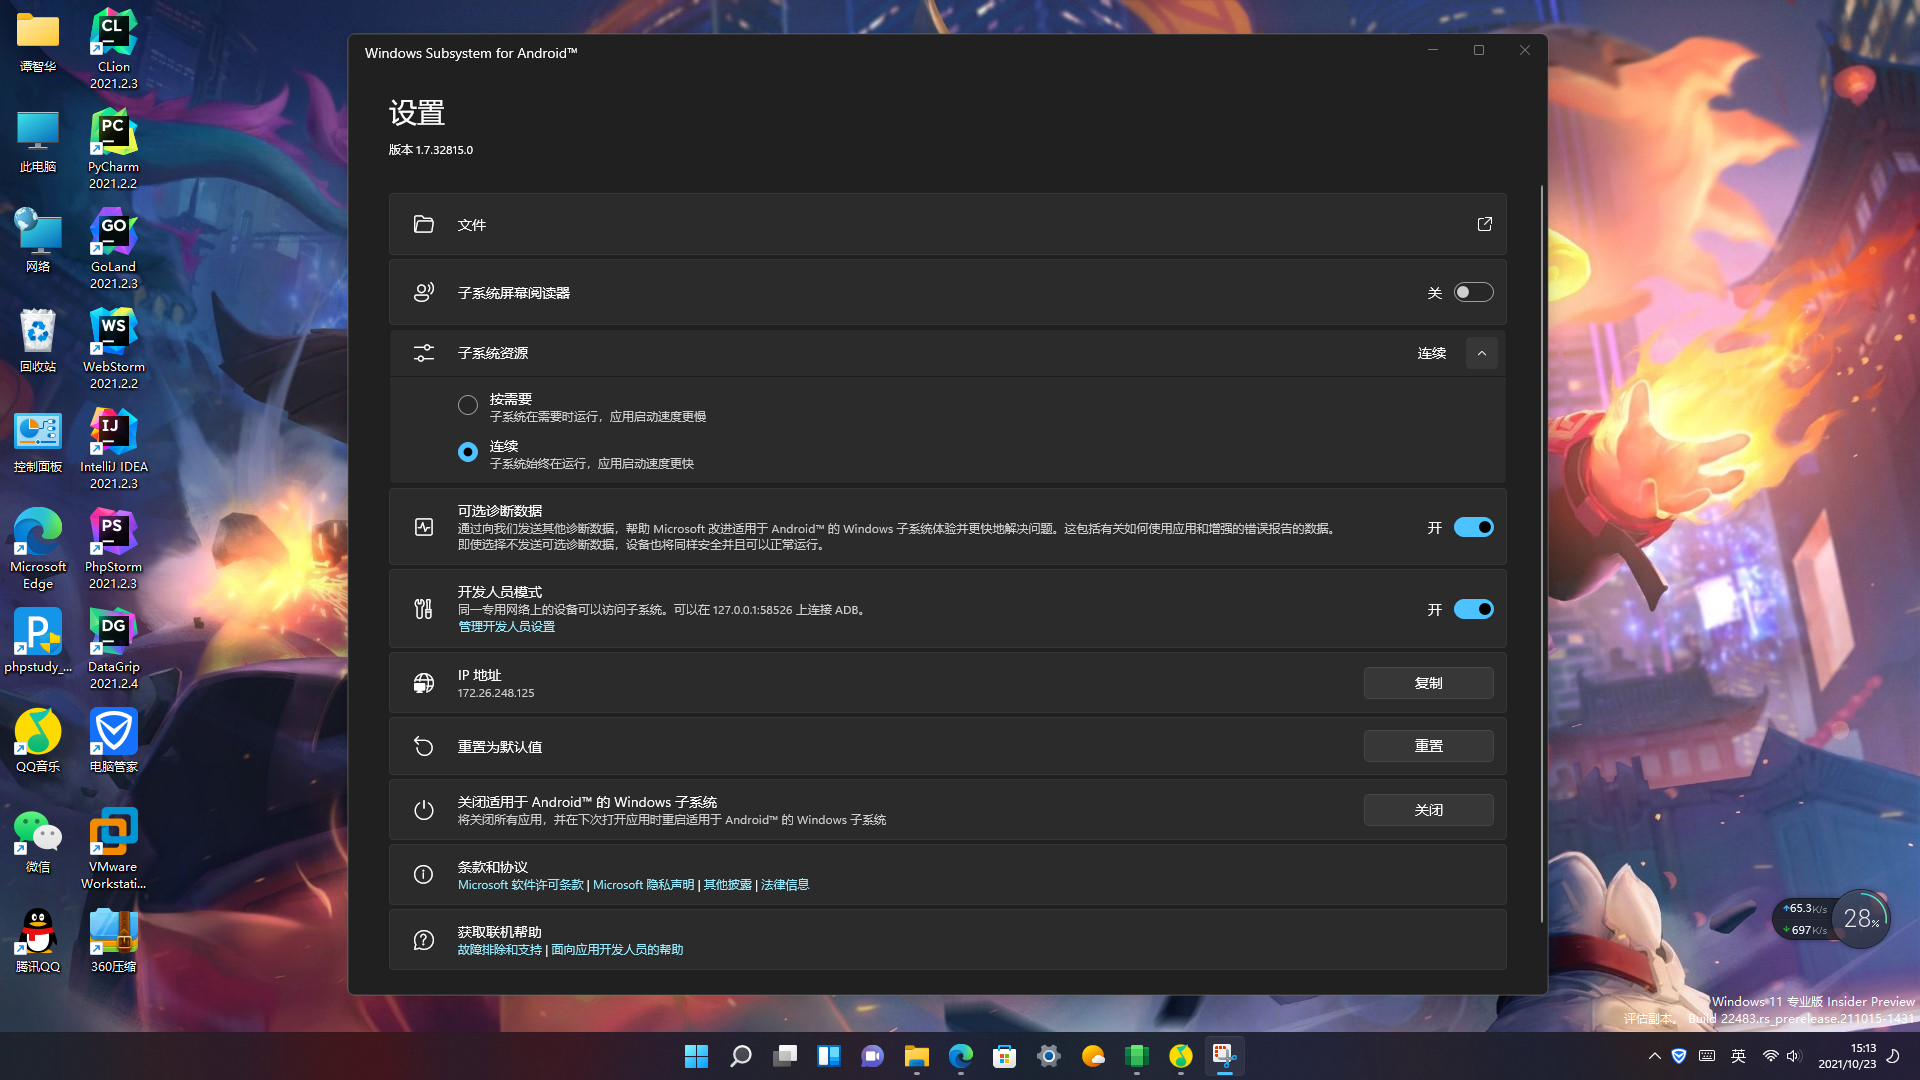Click the folder icon beside 文件

tap(424, 224)
